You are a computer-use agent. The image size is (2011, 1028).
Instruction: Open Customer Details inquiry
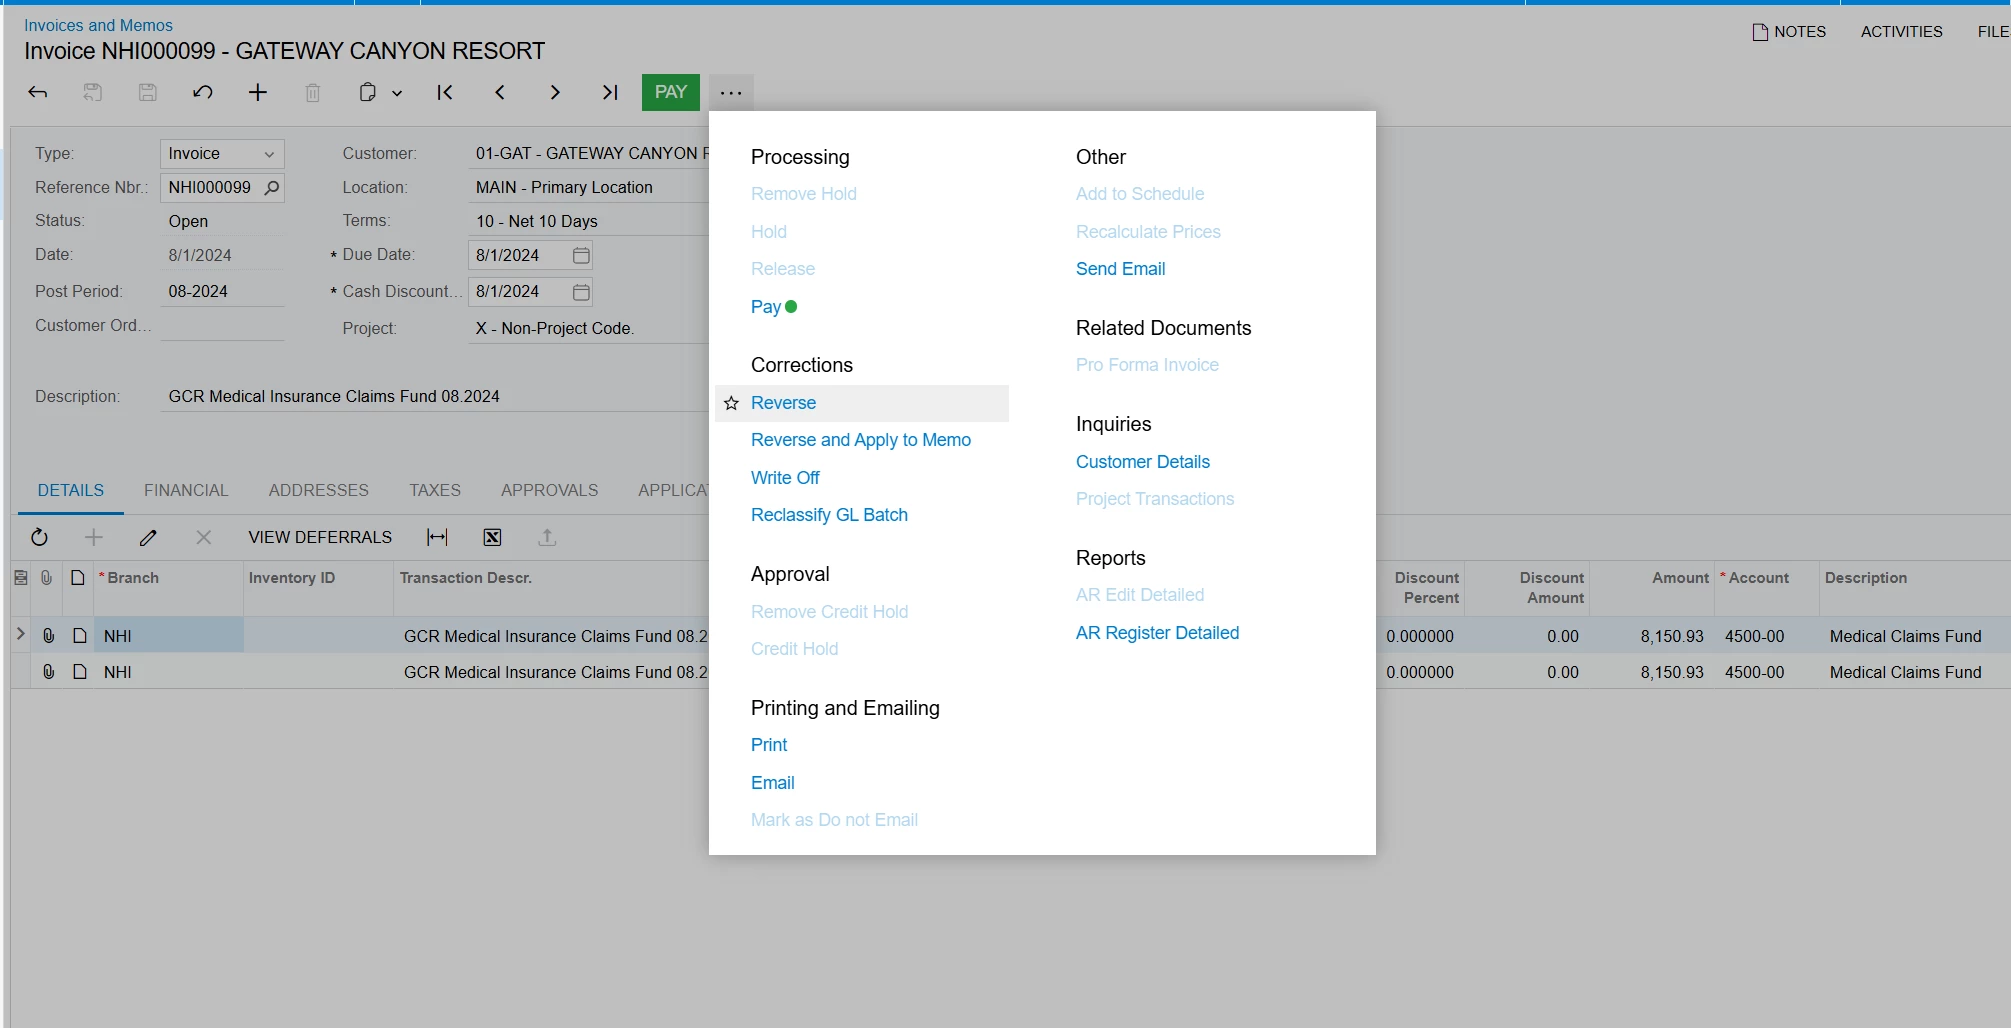[1142, 462]
